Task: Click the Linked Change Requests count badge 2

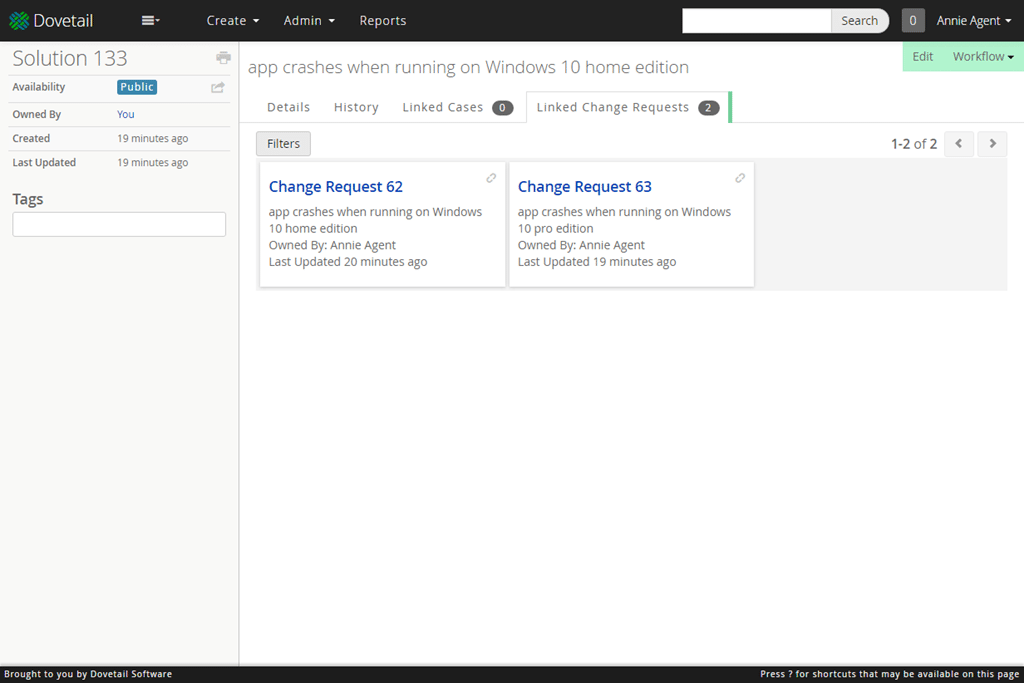Action: coord(709,108)
